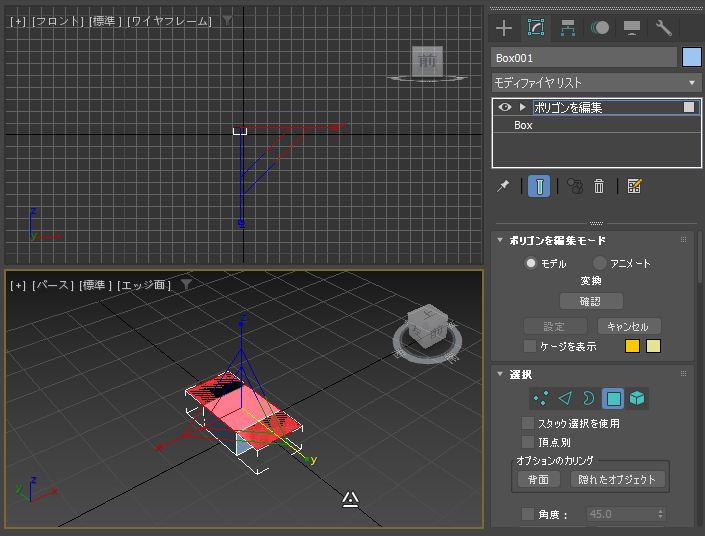The width and height of the screenshot is (705, 536).
Task: Open the Display command panel tab
Action: (x=632, y=28)
